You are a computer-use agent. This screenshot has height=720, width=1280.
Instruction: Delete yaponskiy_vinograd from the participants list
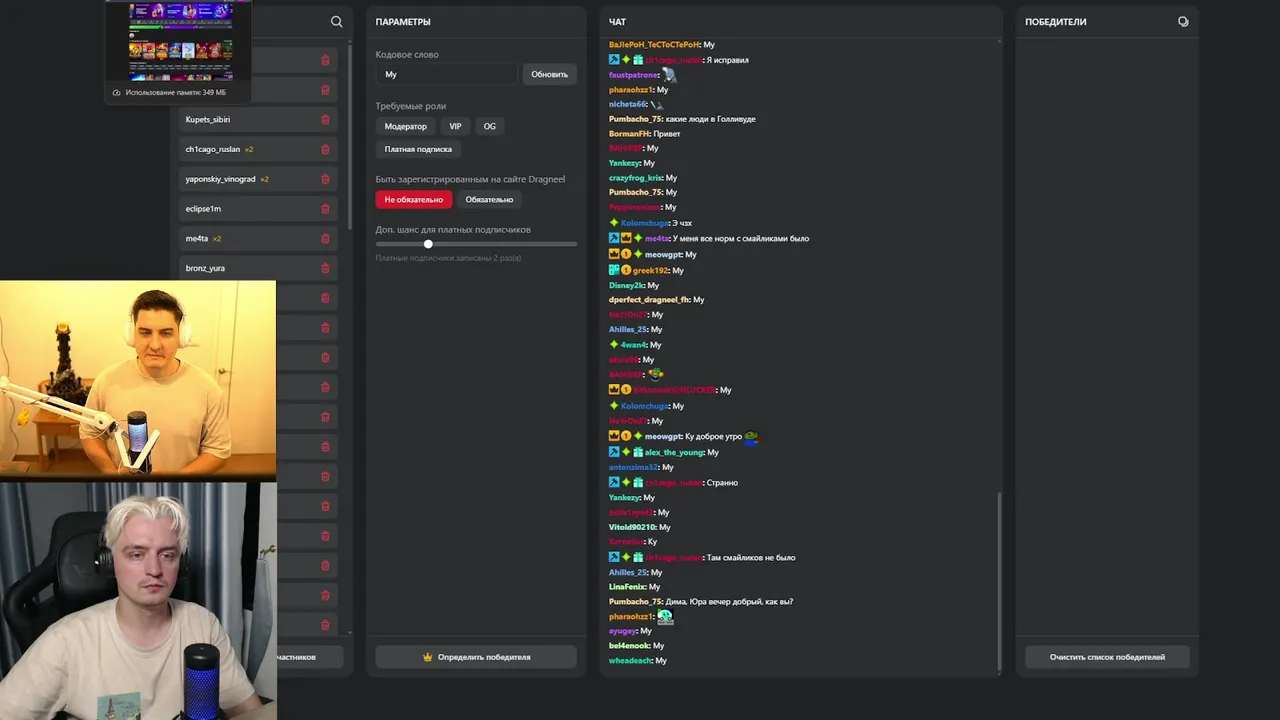[x=325, y=179]
